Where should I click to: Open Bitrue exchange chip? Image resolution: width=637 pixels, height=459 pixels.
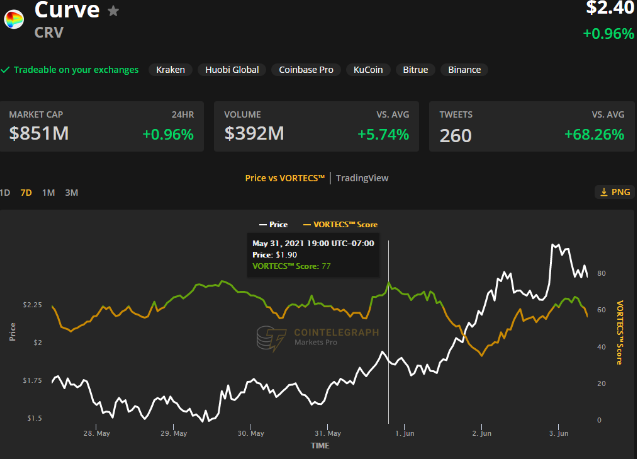point(416,70)
